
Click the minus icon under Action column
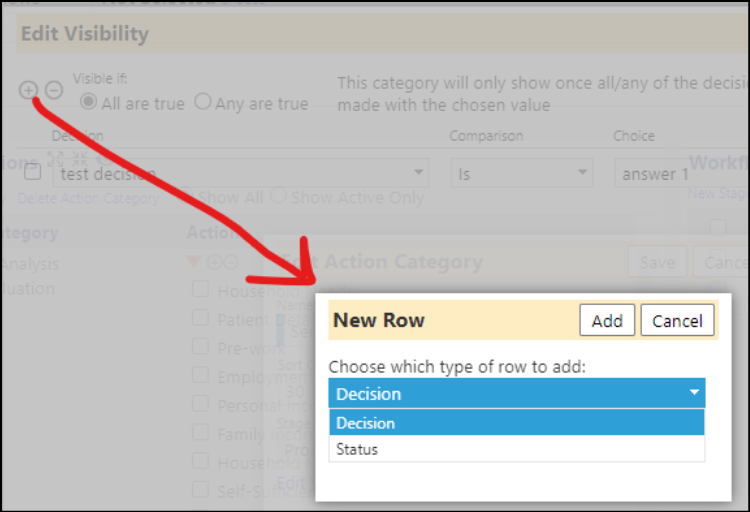tap(230, 262)
